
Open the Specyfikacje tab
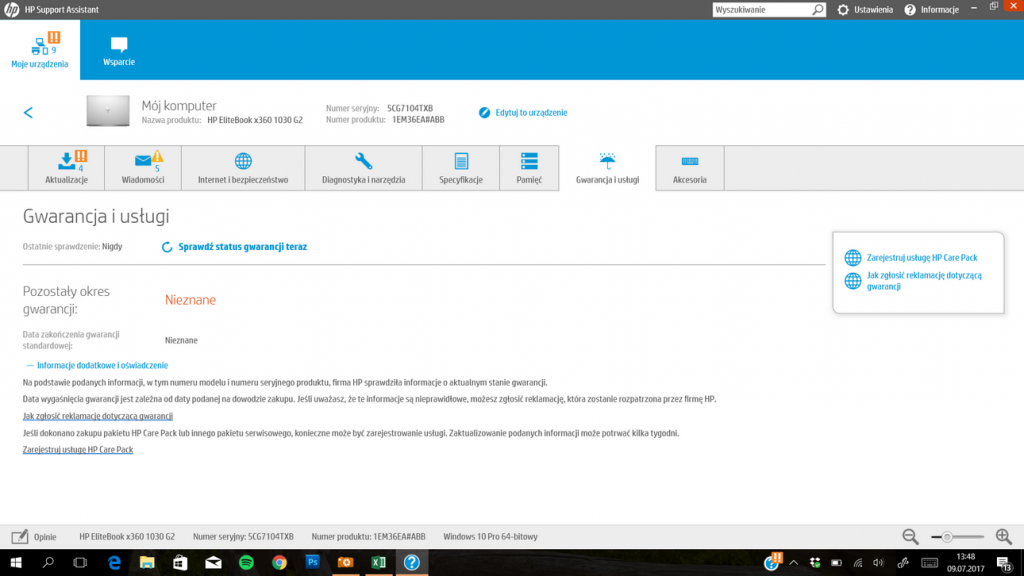point(461,168)
